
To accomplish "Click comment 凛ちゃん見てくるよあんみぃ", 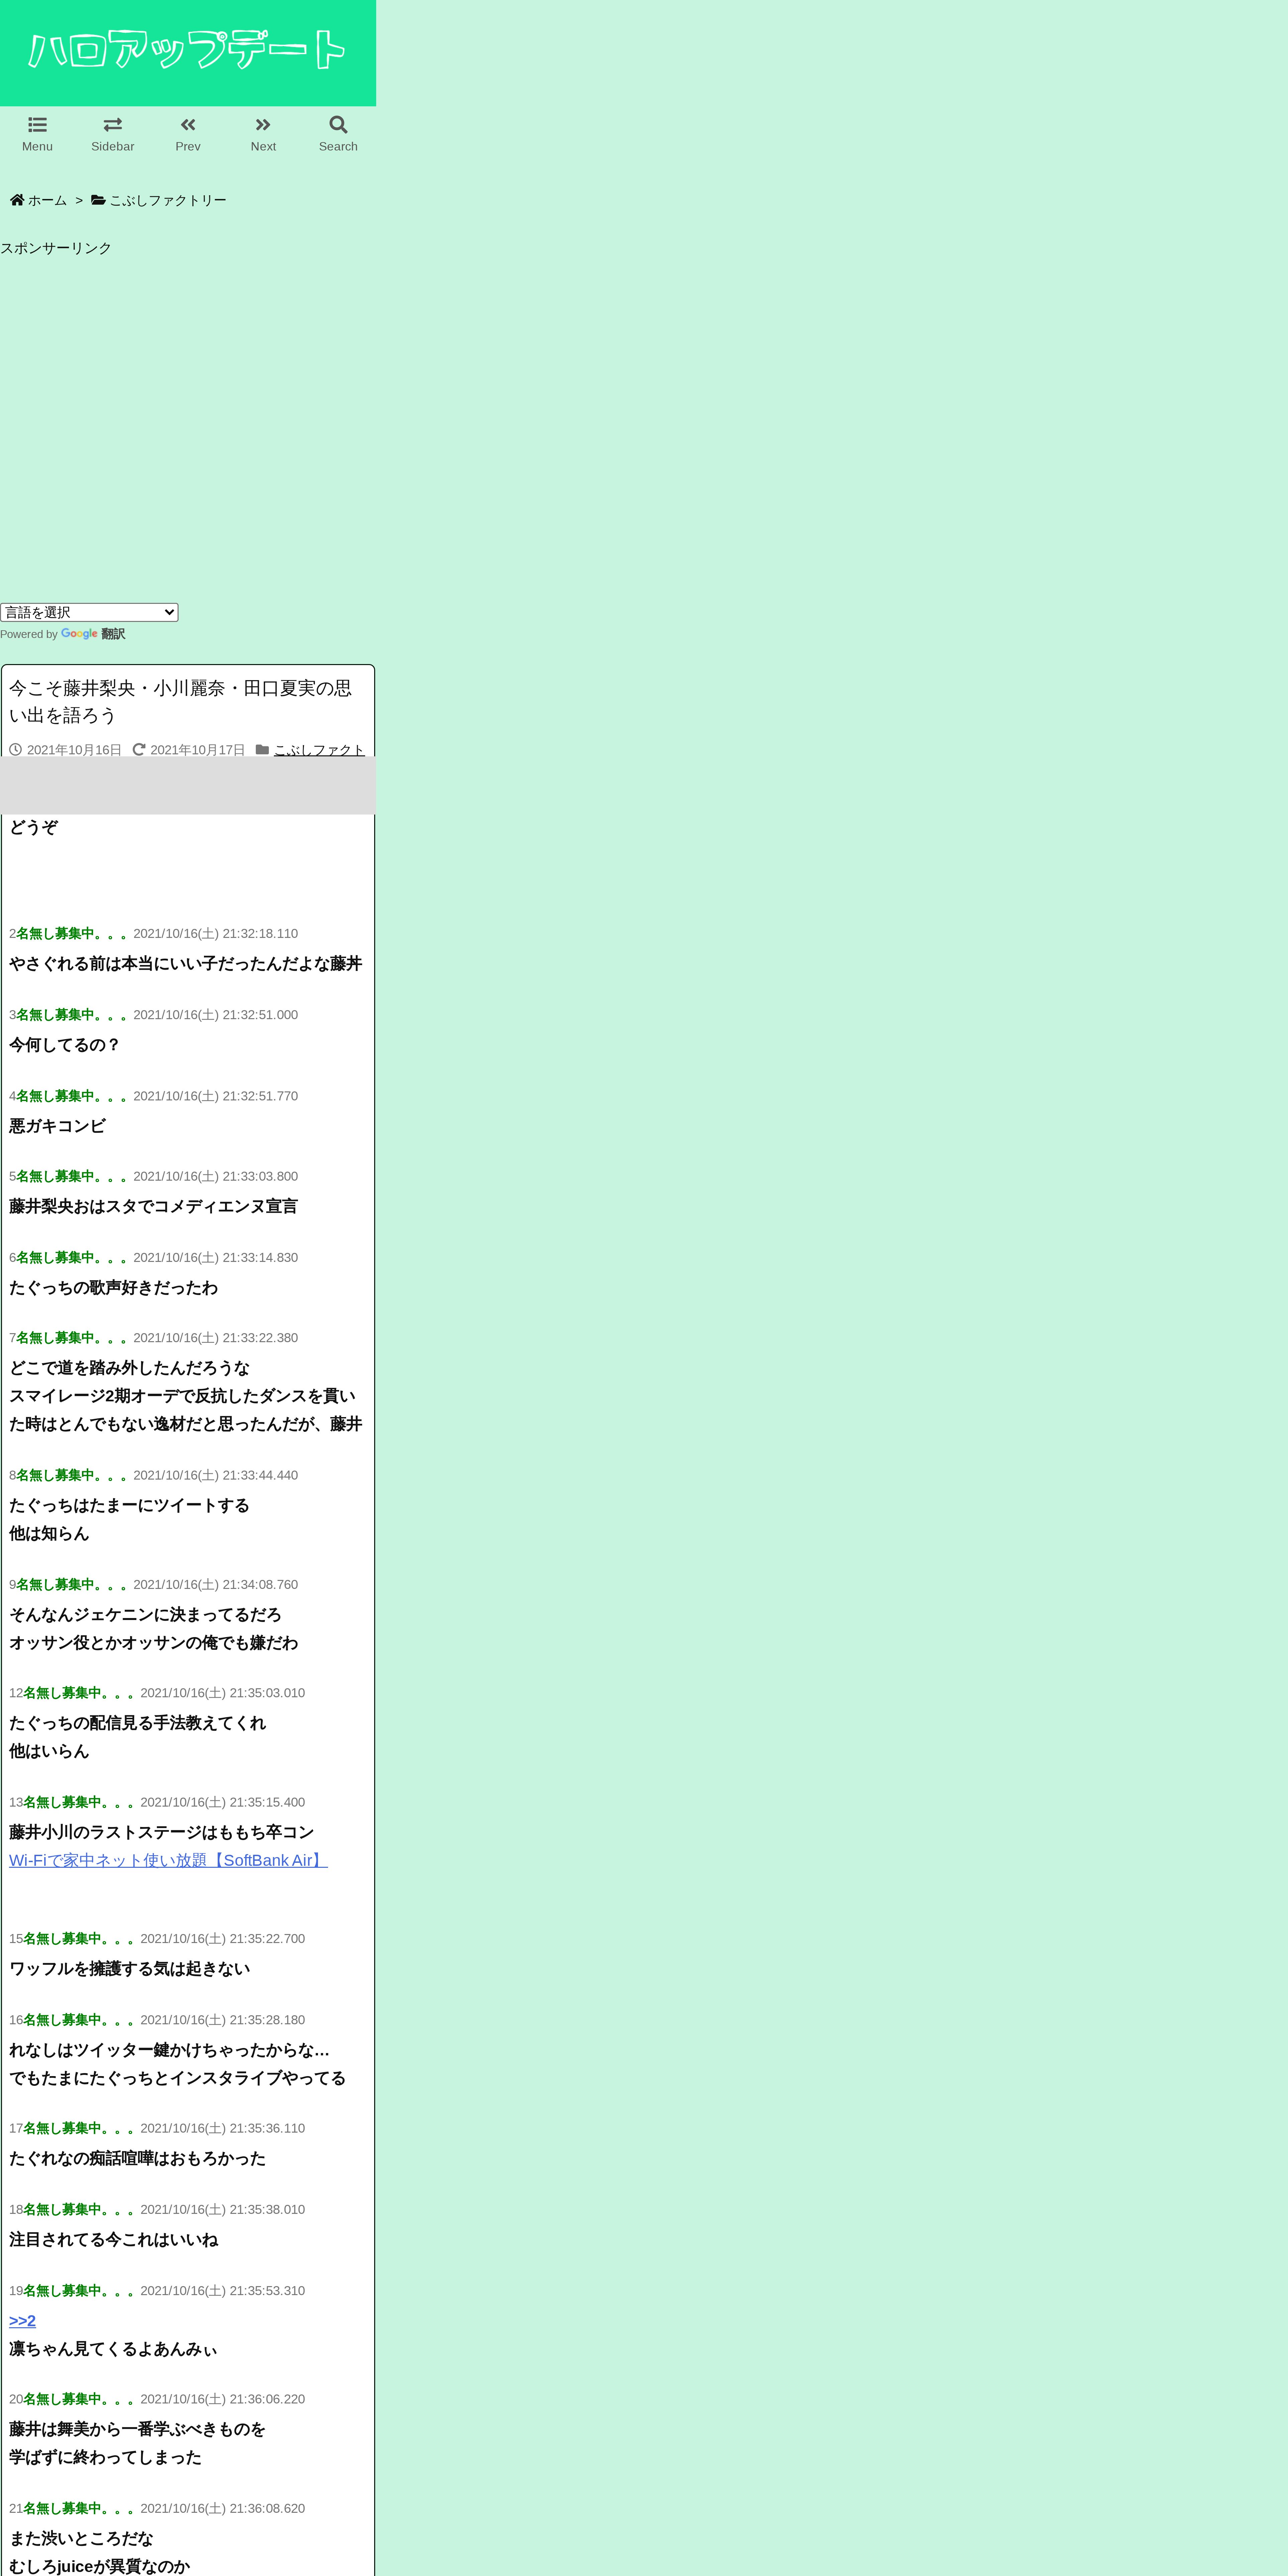I will pos(113,2349).
